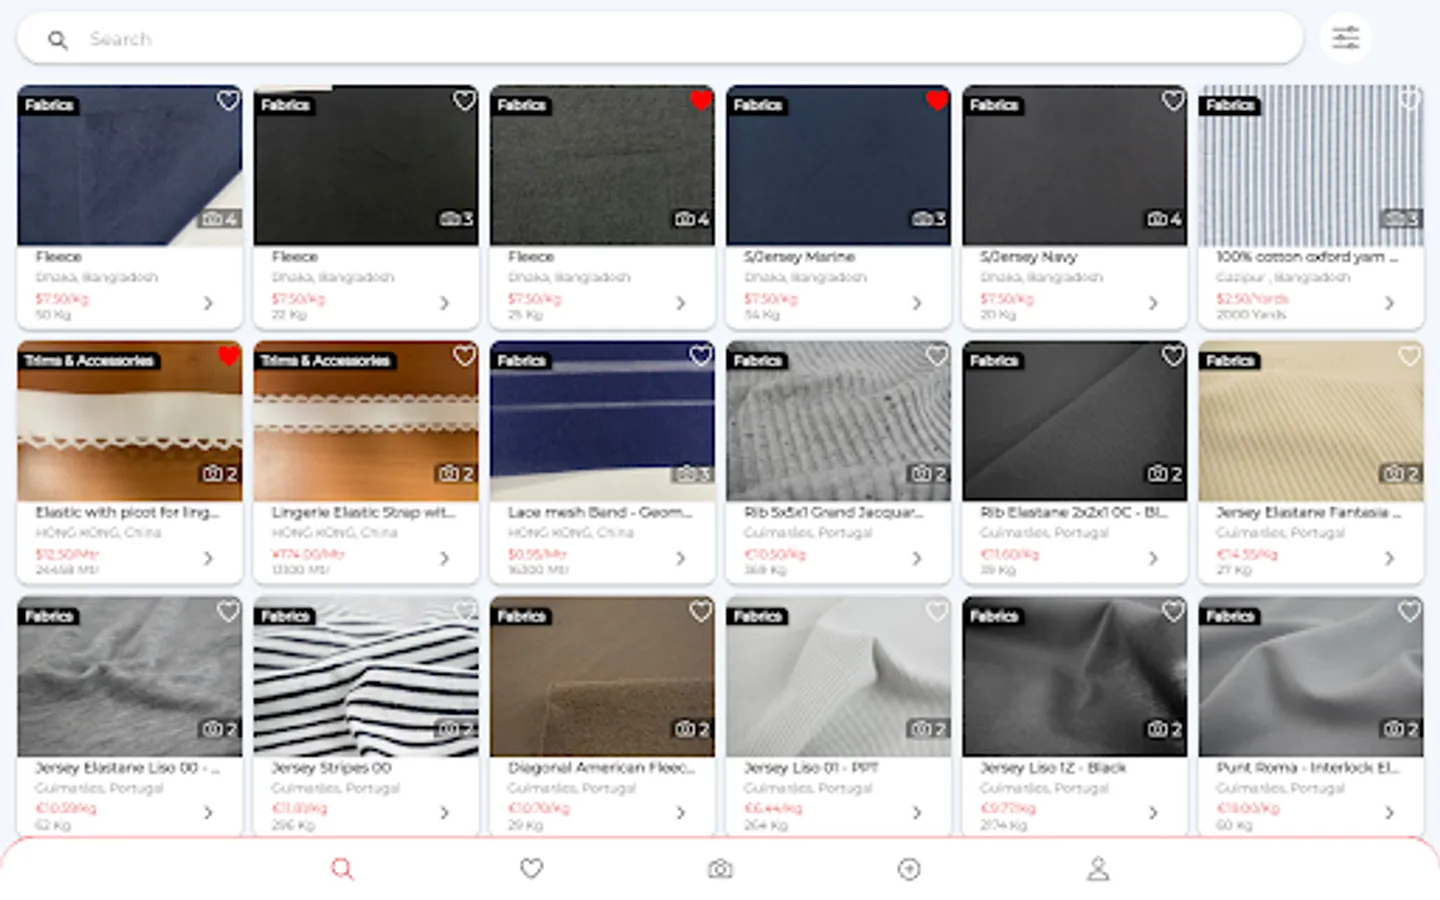Favorite the S/Jersey Navy fabric
Screen dimensions: 1440x900
[x=1173, y=100]
